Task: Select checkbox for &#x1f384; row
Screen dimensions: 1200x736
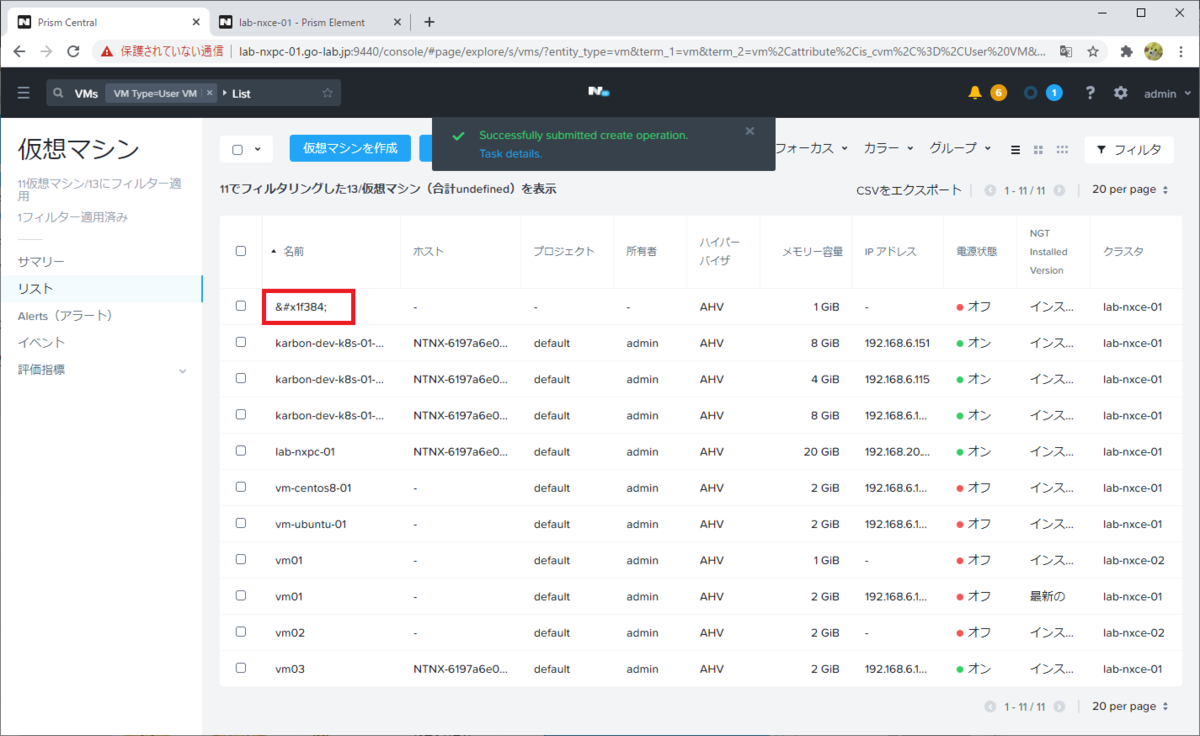Action: [x=241, y=306]
